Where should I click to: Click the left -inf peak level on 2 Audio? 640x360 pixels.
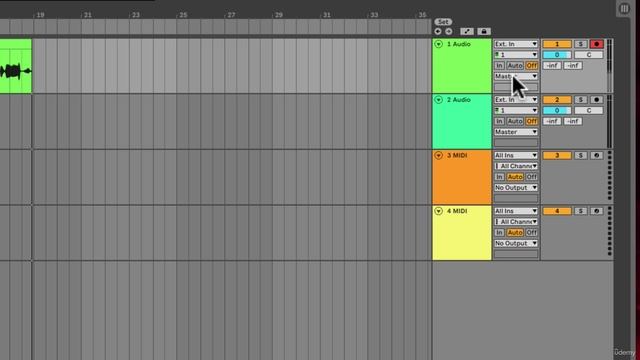pos(552,121)
